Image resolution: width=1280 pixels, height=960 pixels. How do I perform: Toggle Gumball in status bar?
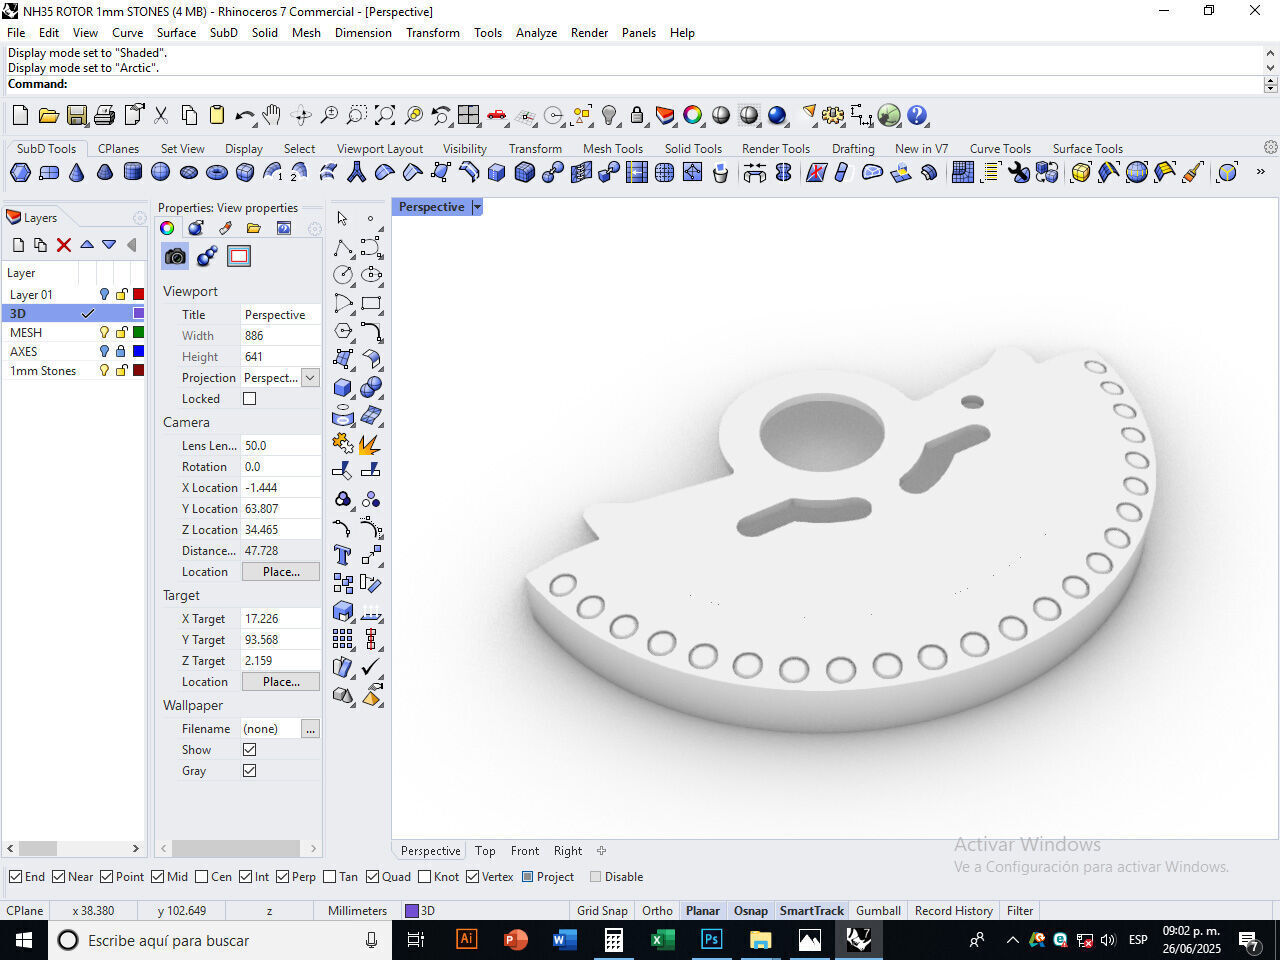click(x=878, y=911)
